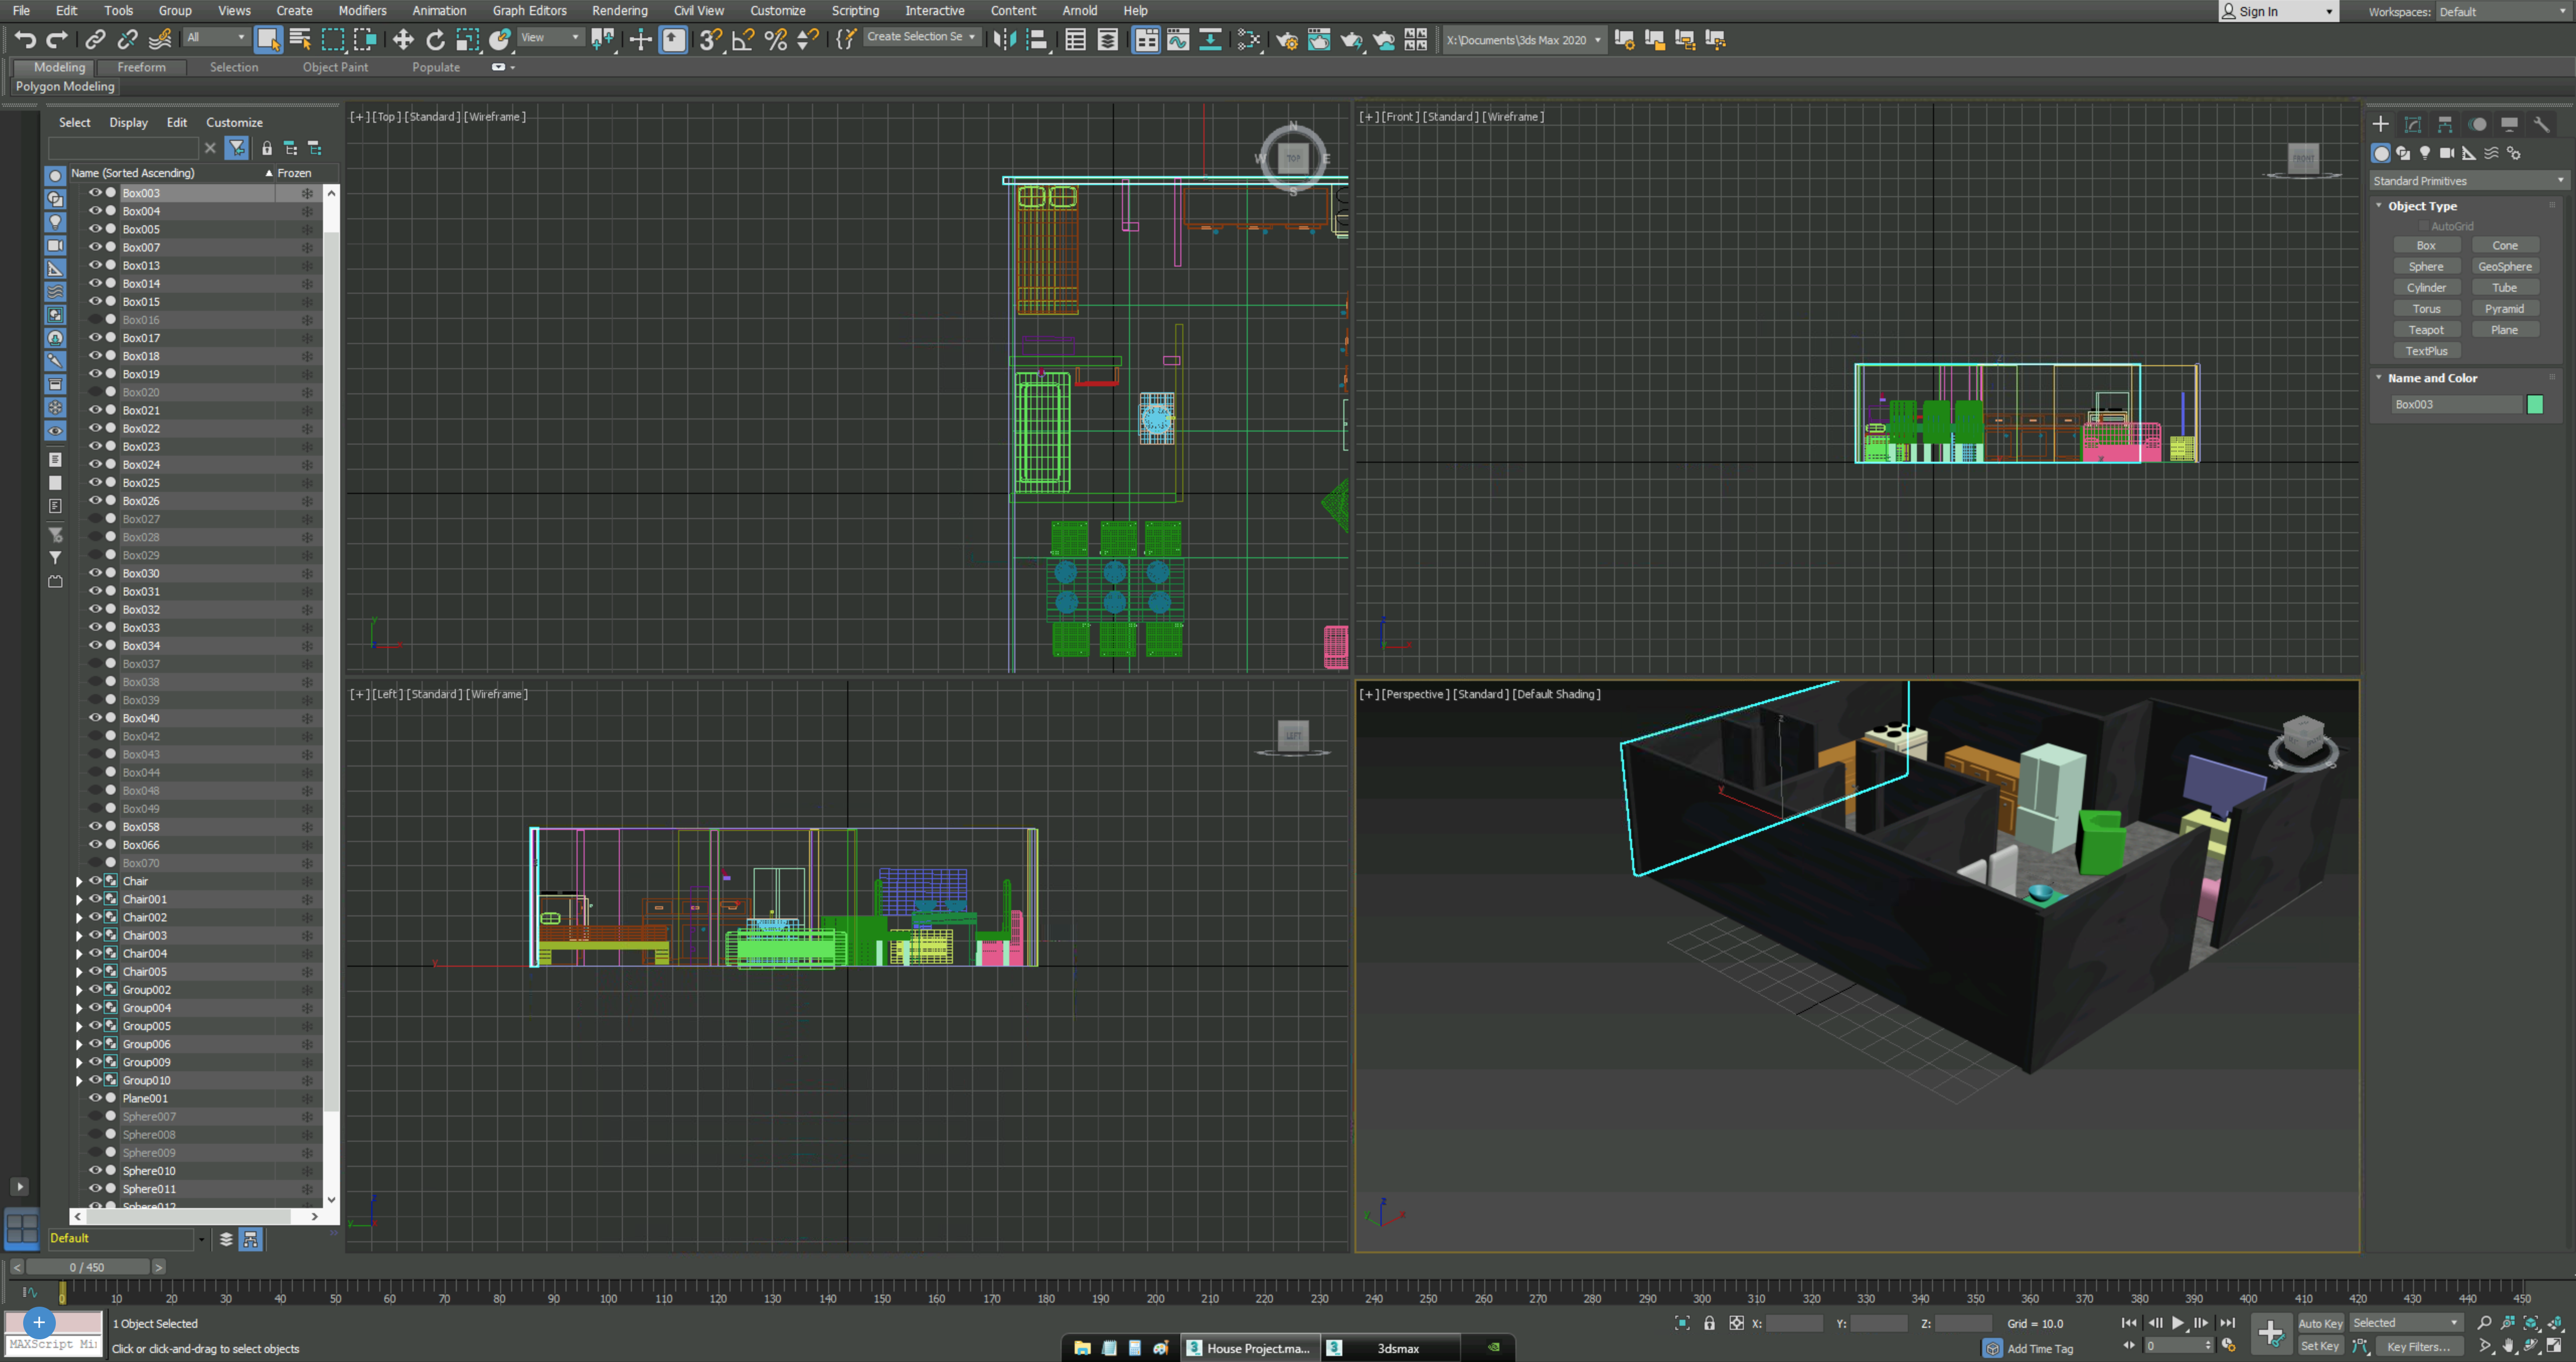
Task: Toggle visibility of Sphere010
Action: pos(95,1170)
